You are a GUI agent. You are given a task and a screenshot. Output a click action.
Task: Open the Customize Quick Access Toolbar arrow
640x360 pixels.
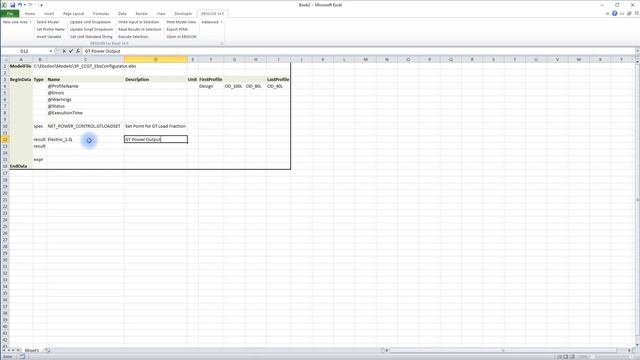(41, 5)
